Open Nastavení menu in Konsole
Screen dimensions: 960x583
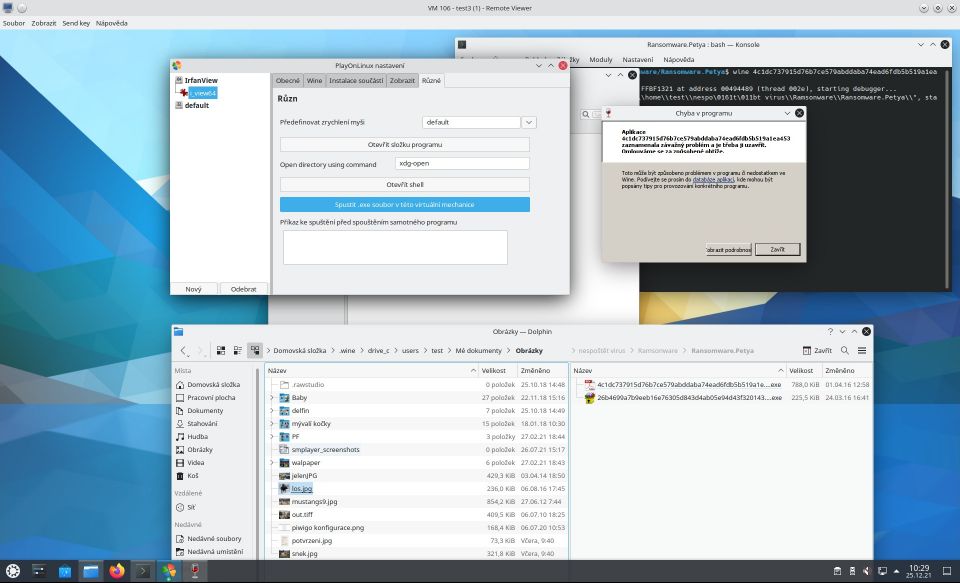pyautogui.click(x=637, y=59)
